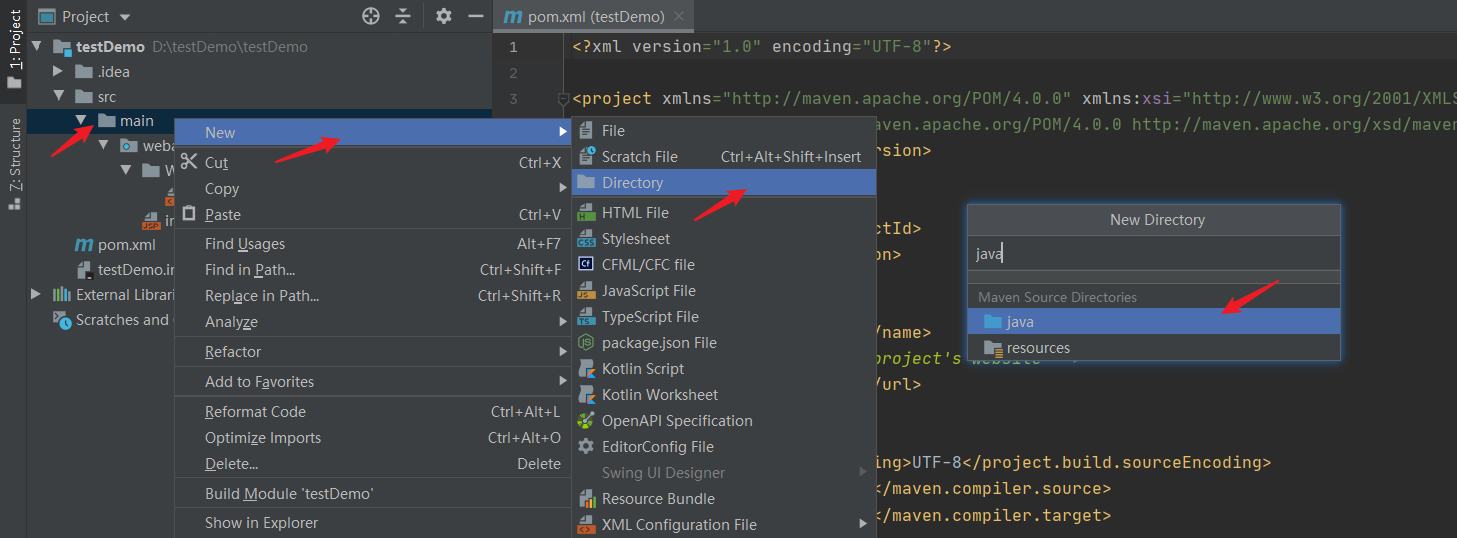Select File in New submenu
Screen dimensions: 1457x538
[724, 131]
